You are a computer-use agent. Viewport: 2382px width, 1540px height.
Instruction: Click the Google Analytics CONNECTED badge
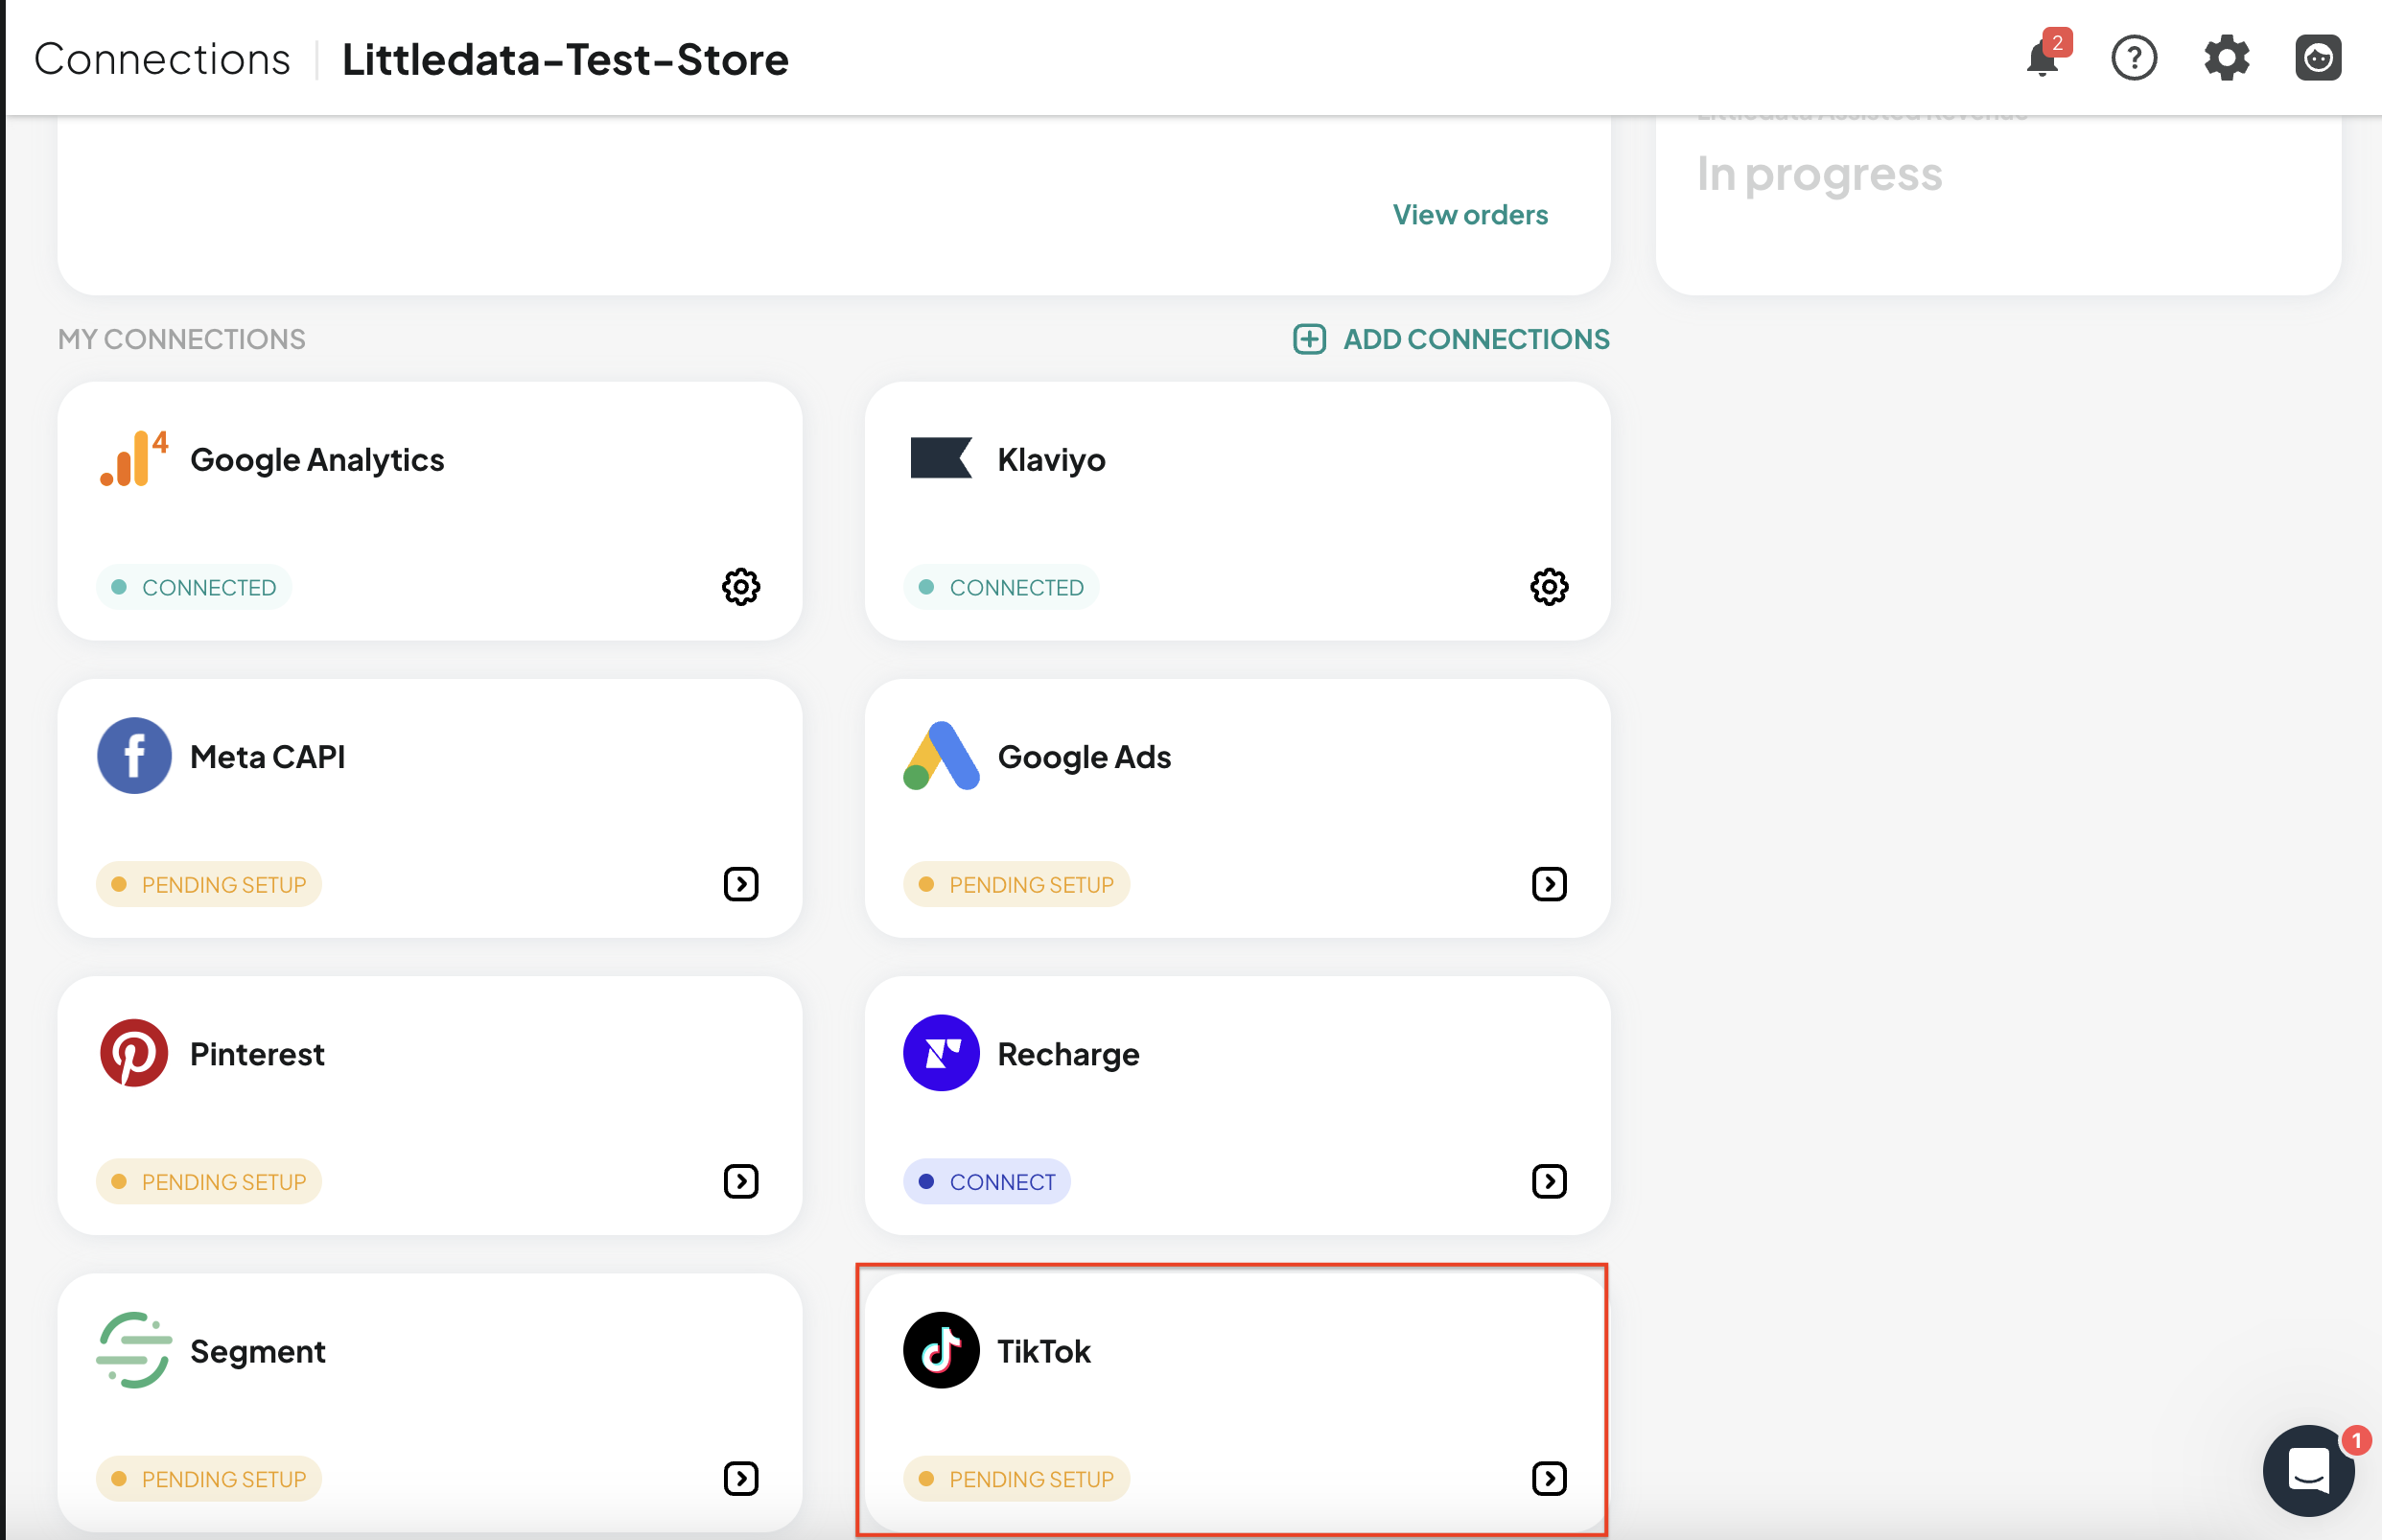pos(194,587)
